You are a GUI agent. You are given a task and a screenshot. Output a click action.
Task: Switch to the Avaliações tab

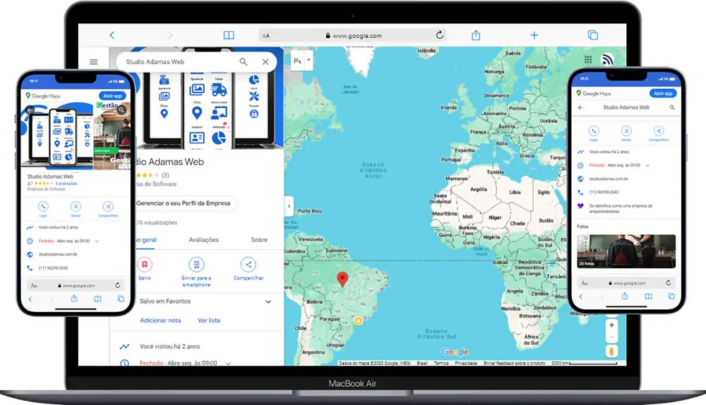coord(204,240)
